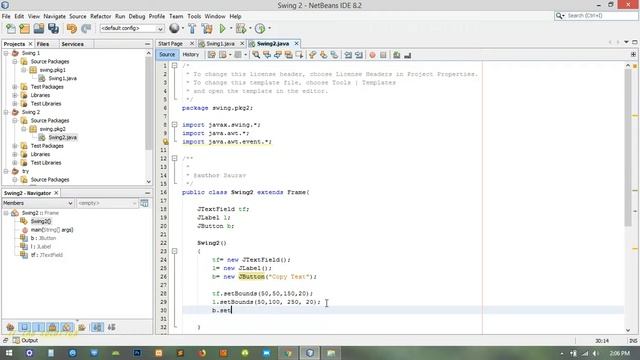
Task: Click the Uncomment editor toolbar icon
Action: click(x=407, y=55)
